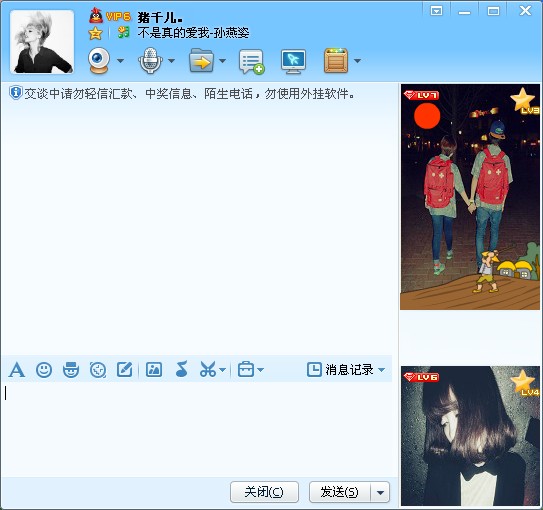
Task: Open font settings with letter A icon
Action: click(x=17, y=370)
